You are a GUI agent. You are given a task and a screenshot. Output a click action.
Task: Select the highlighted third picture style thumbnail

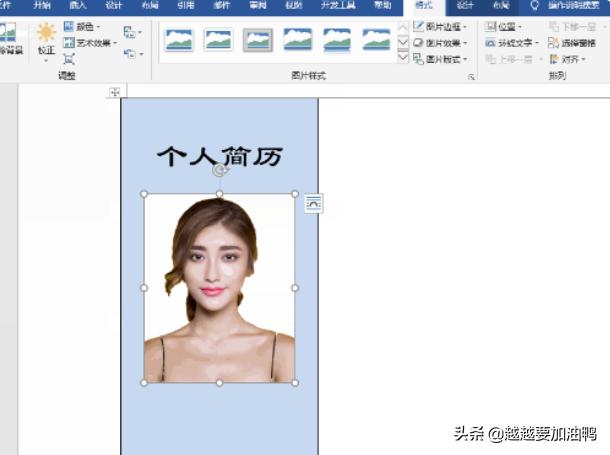[257, 40]
